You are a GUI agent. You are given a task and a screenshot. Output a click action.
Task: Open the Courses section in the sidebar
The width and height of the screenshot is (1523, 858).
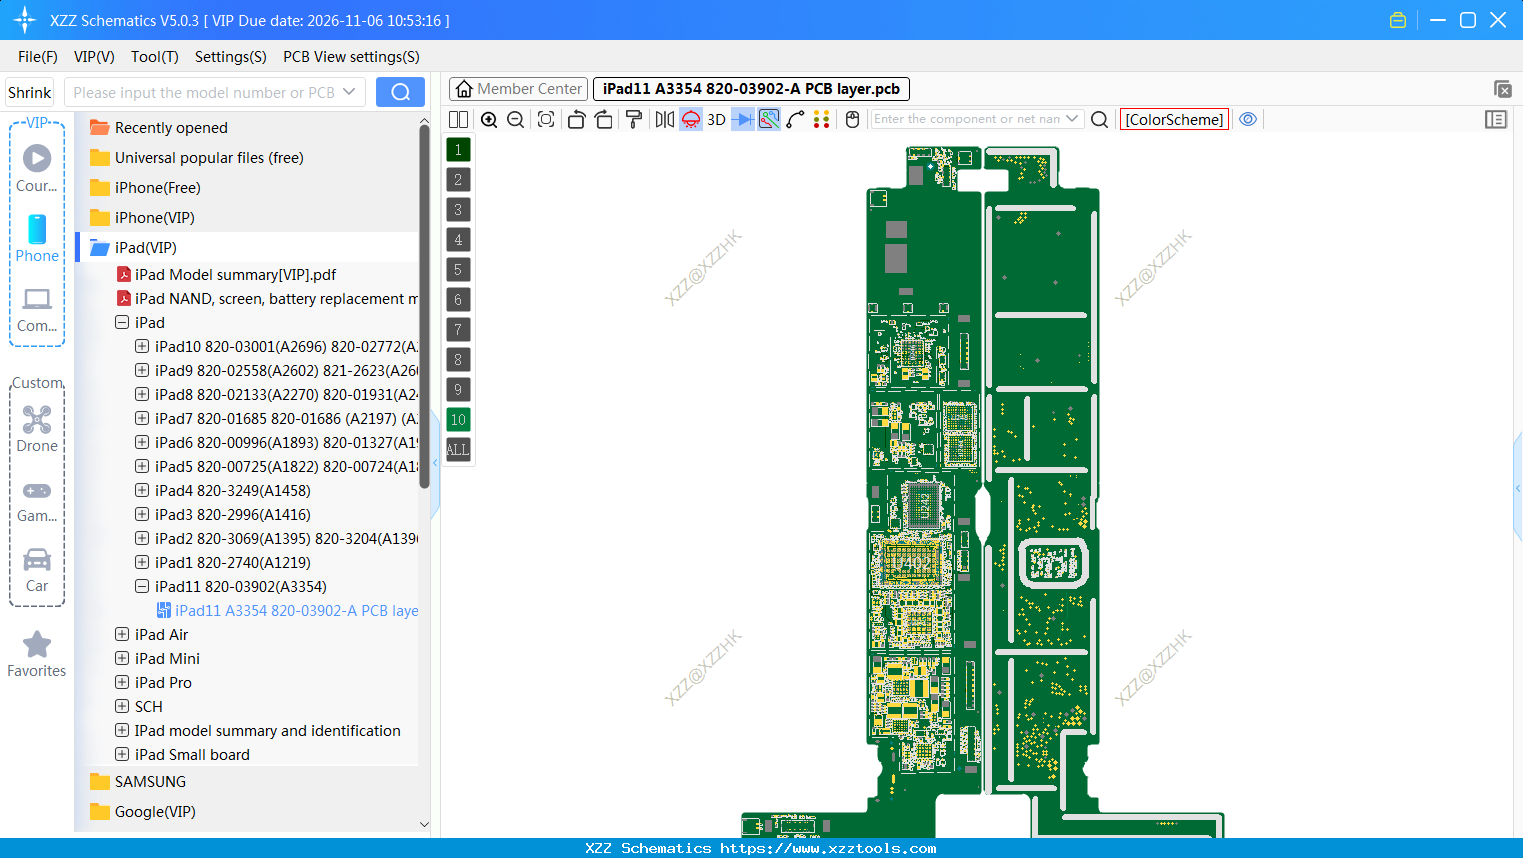[x=37, y=168]
